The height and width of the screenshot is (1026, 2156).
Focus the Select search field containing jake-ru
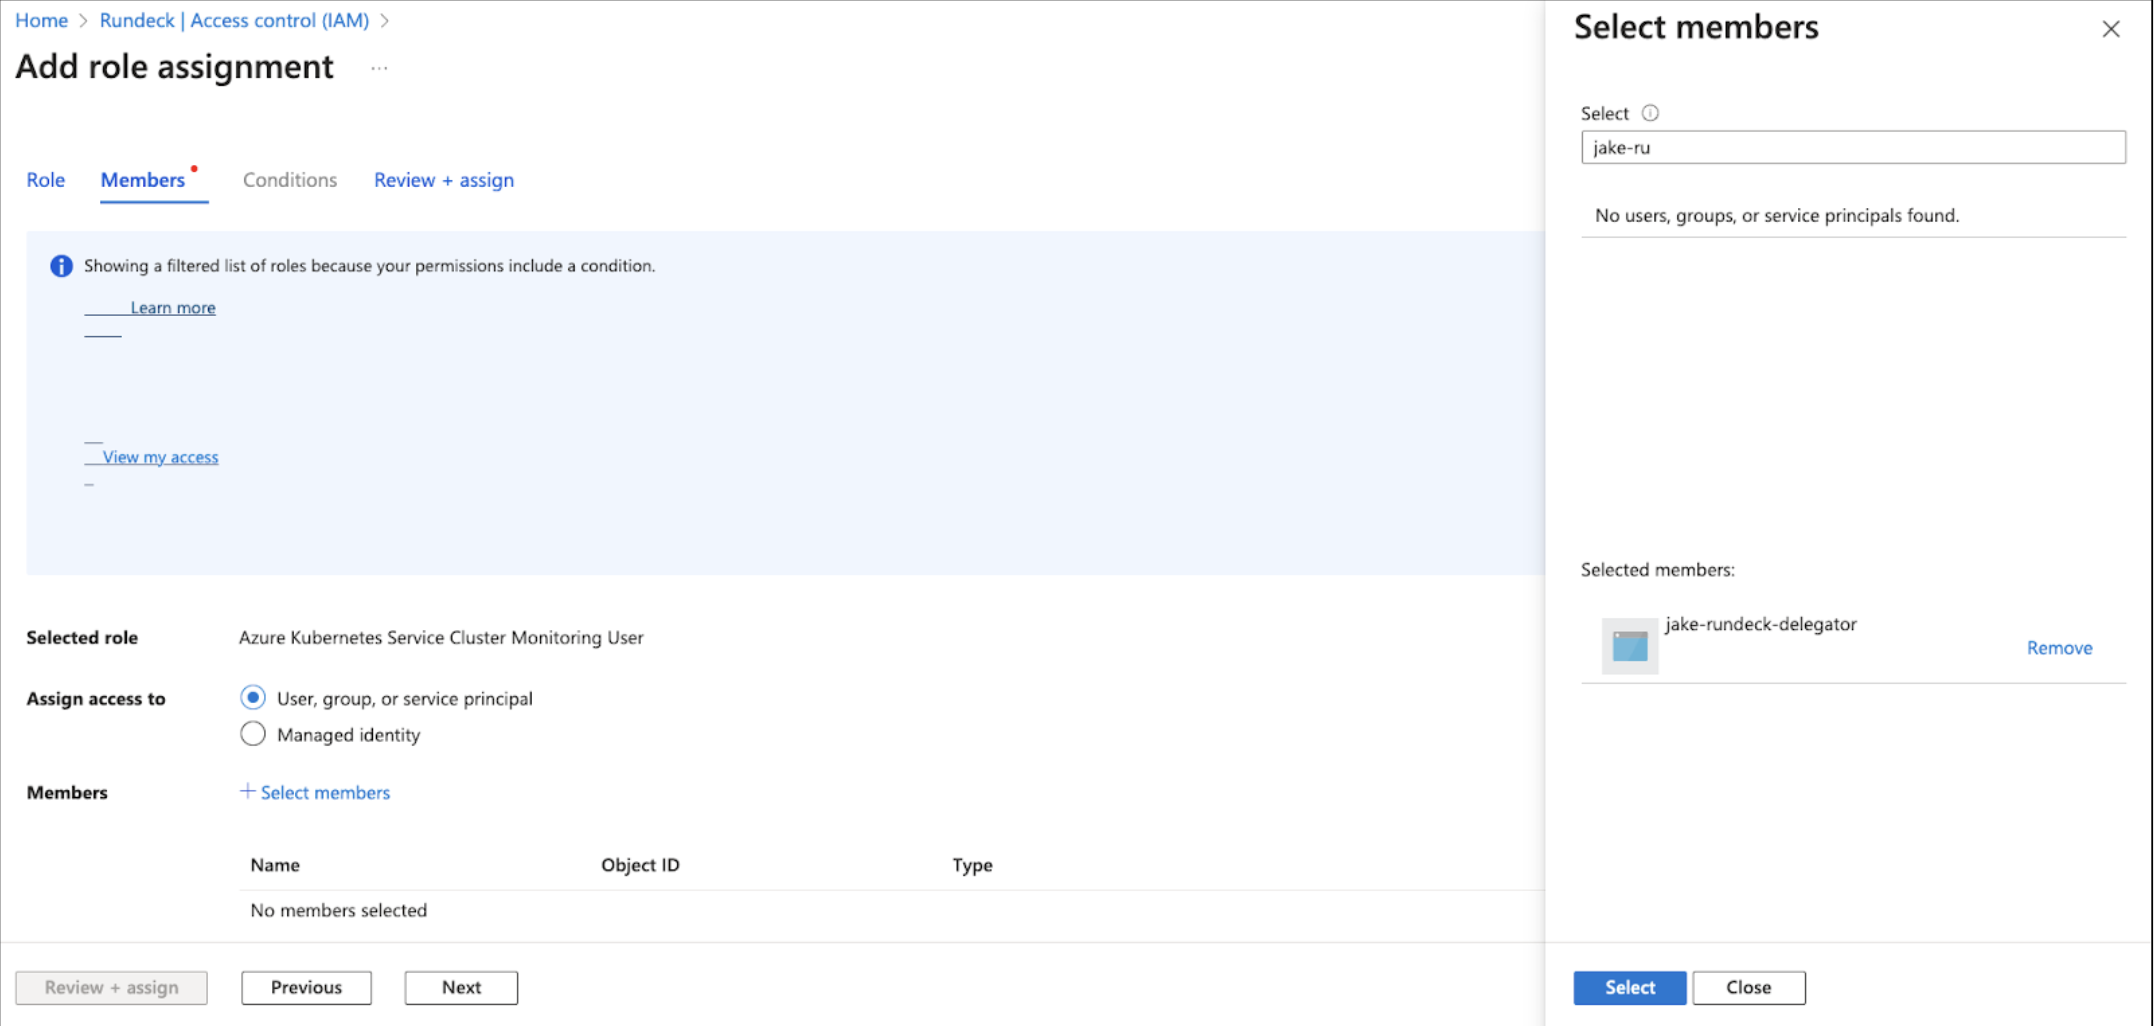(x=1852, y=147)
